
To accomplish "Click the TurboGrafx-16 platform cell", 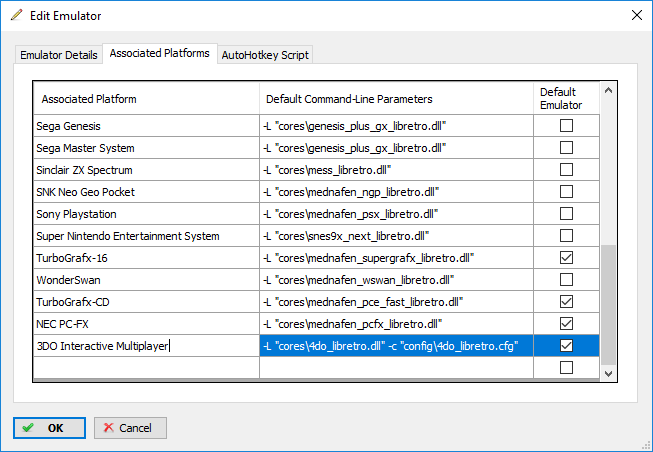I will 146,258.
